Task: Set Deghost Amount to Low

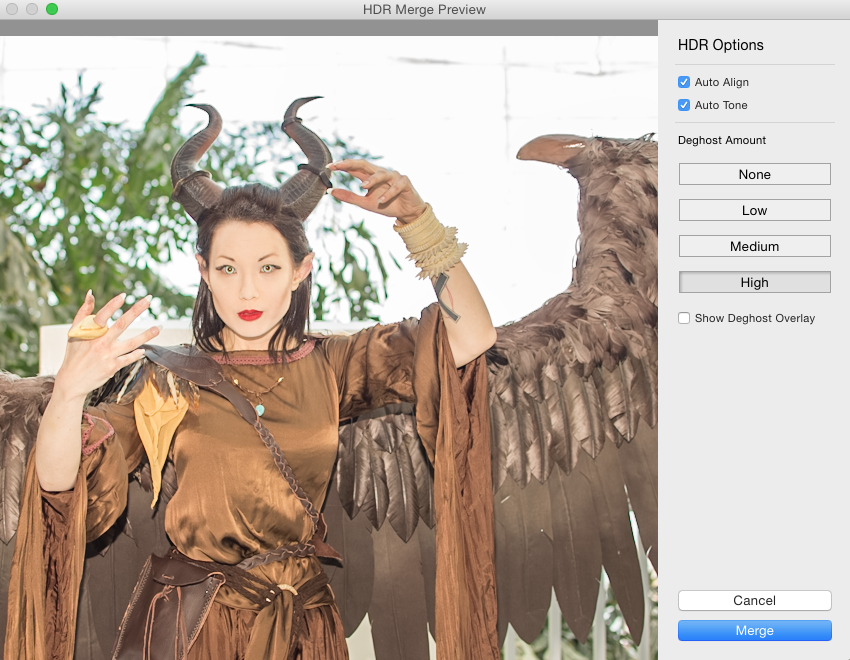Action: (x=755, y=210)
